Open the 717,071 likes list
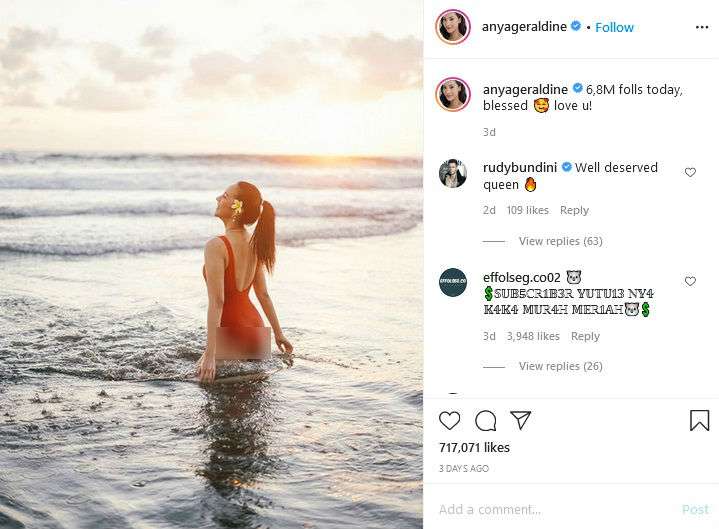719x529 pixels. coord(474,448)
